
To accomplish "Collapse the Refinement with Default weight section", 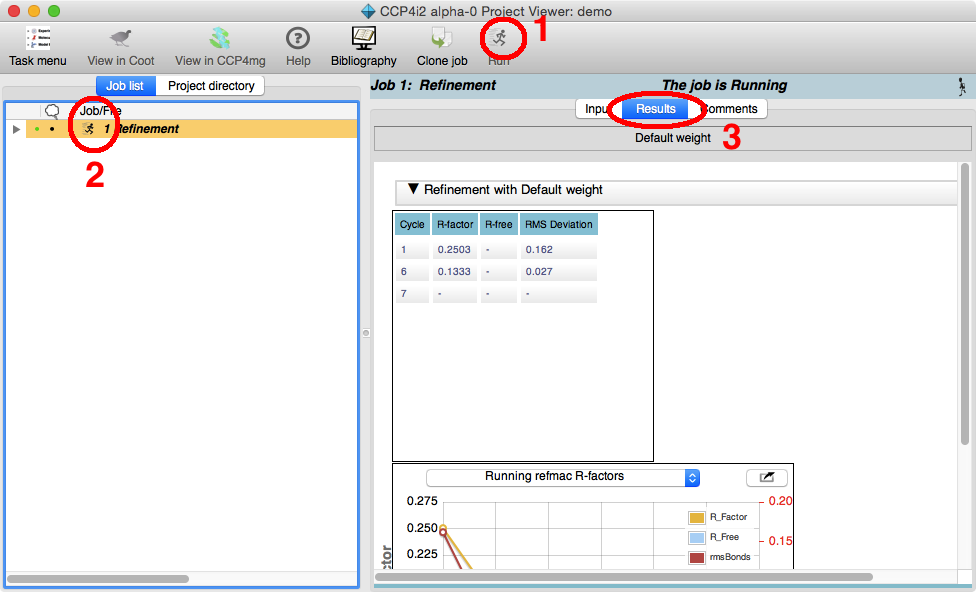I will (413, 189).
